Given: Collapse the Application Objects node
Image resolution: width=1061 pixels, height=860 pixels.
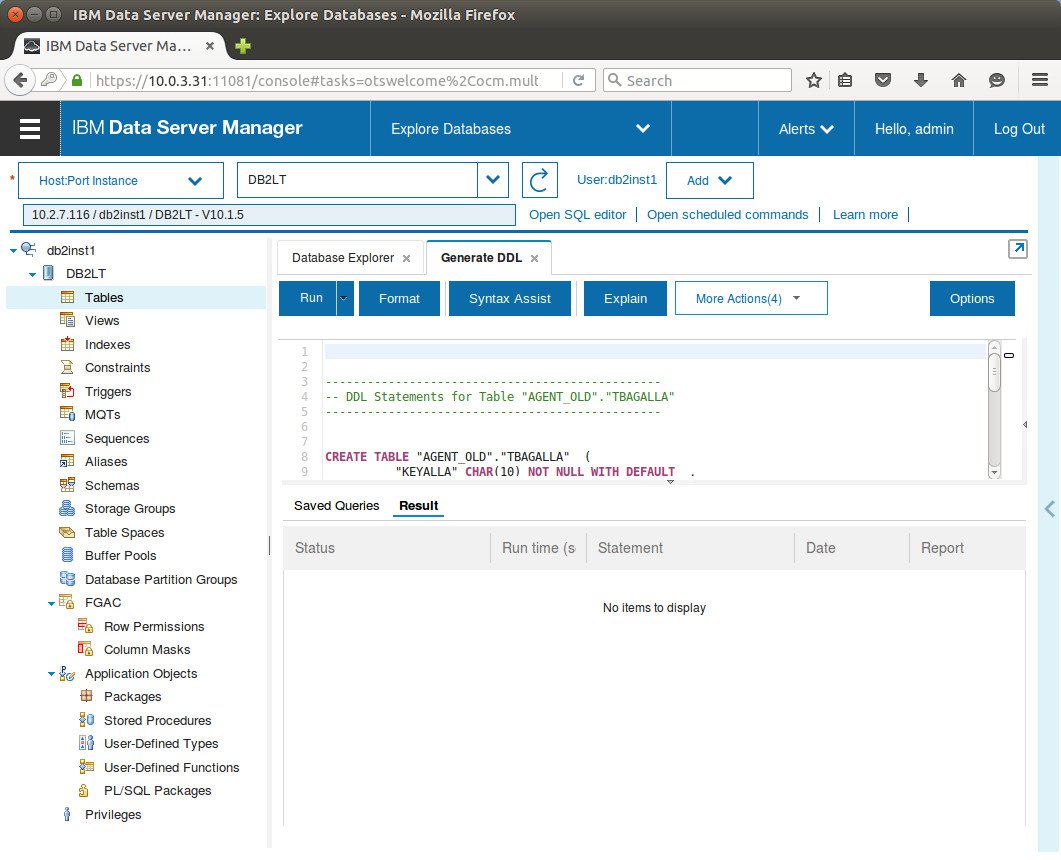Looking at the screenshot, I should (x=51, y=674).
